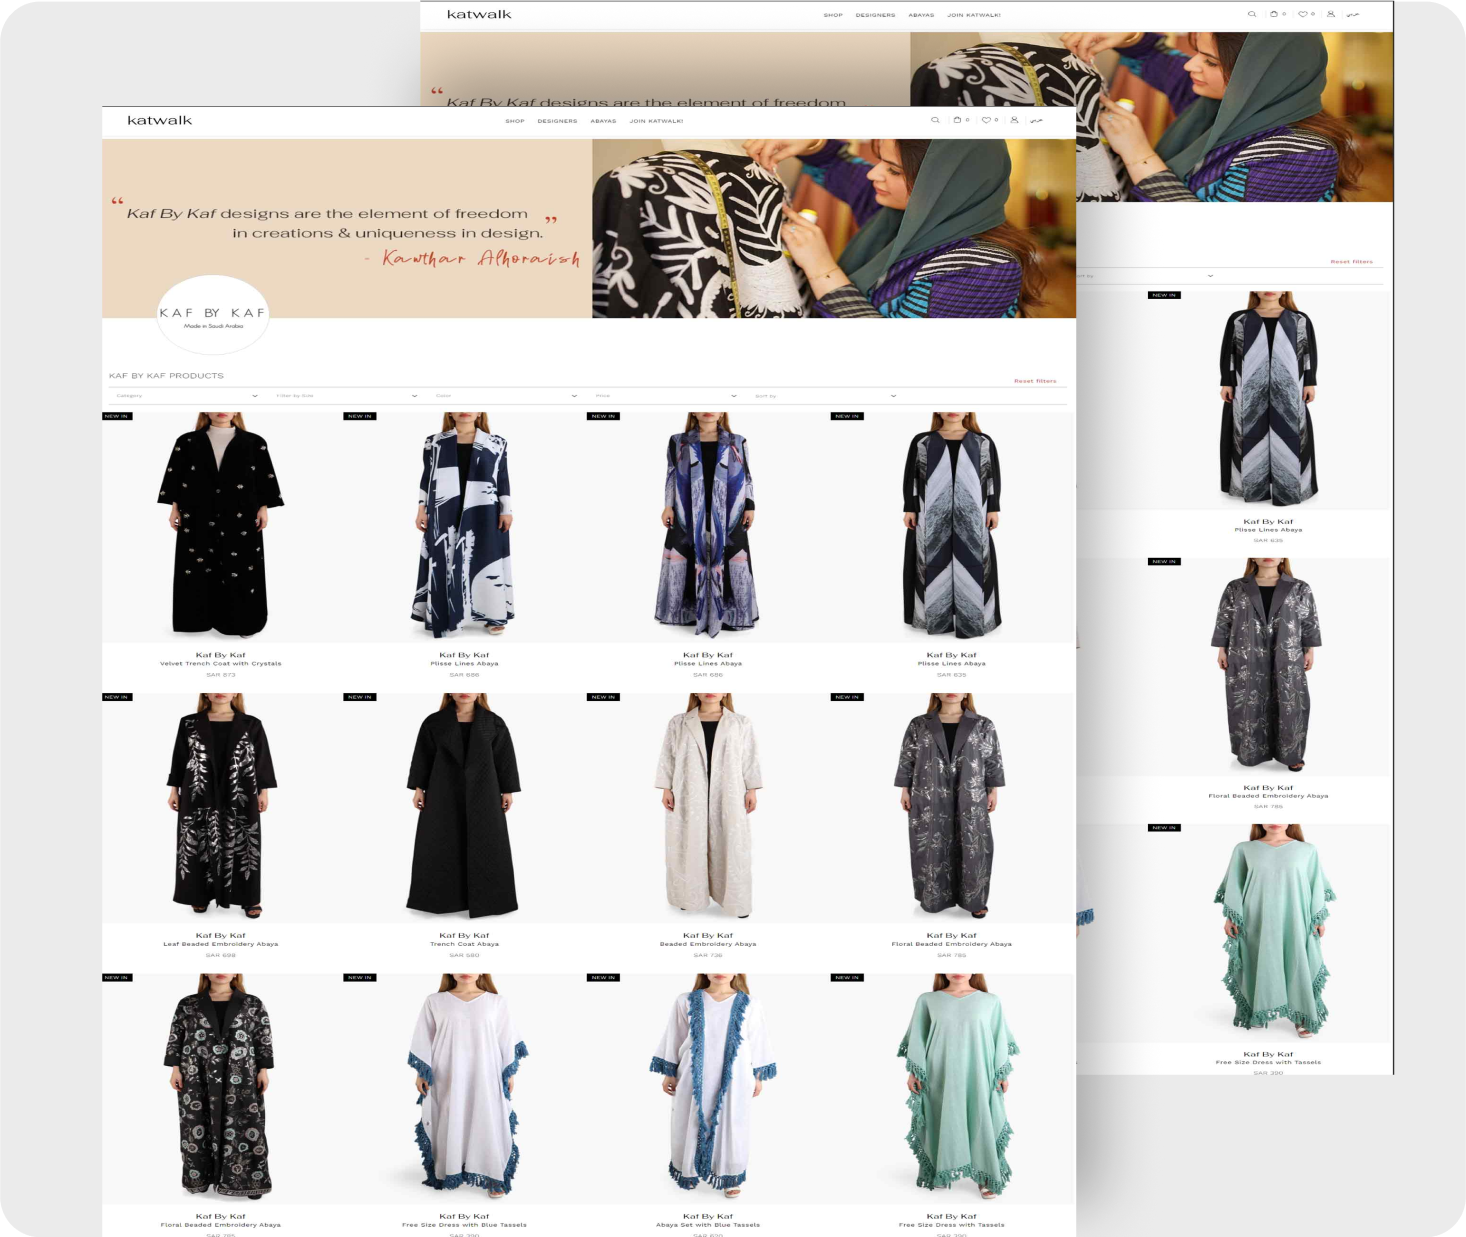Open Free Size Dress with Blue Tassels link
The image size is (1466, 1237).
coord(464,1224)
